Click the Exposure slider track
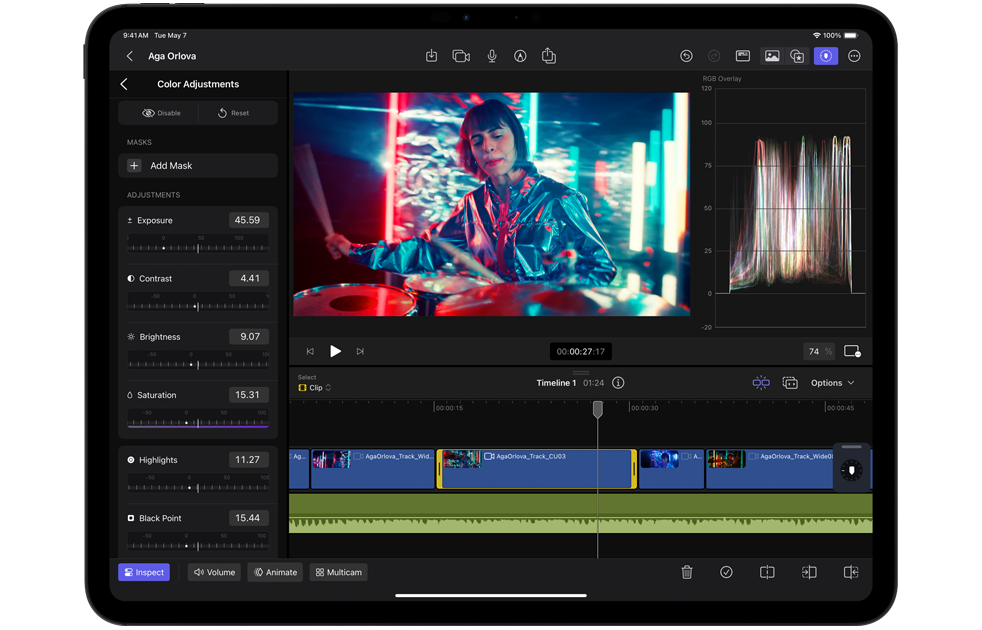Viewport: 982px width, 630px height. [198, 247]
